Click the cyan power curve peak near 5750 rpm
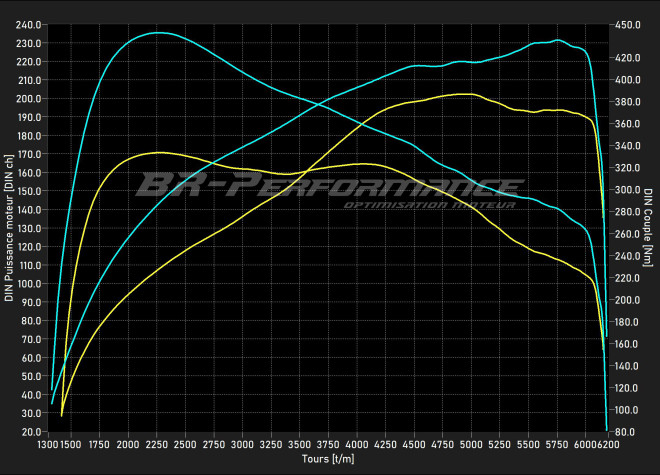This screenshot has width=660, height=475. pyautogui.click(x=558, y=41)
